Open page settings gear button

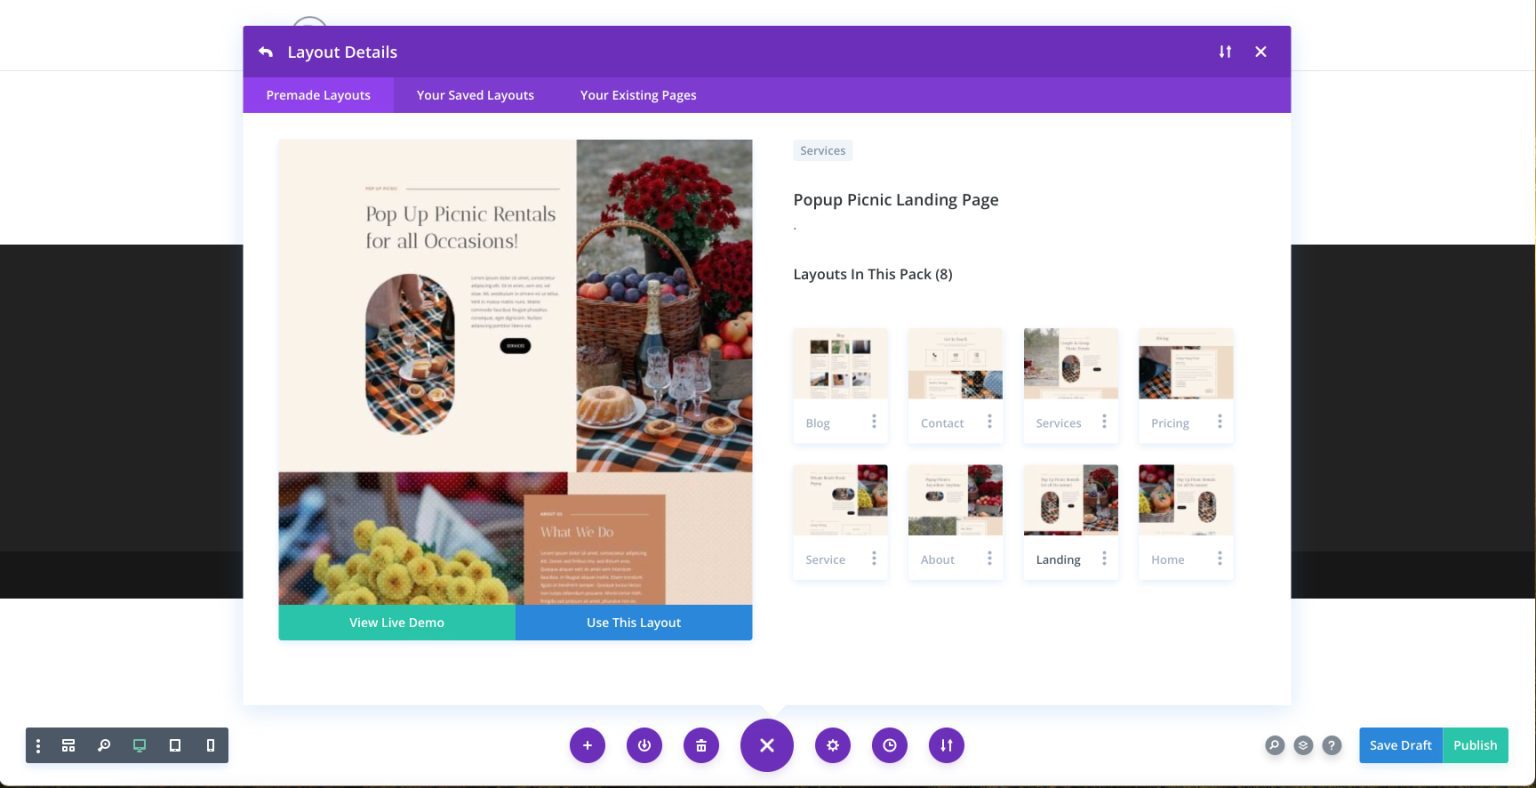(x=832, y=745)
